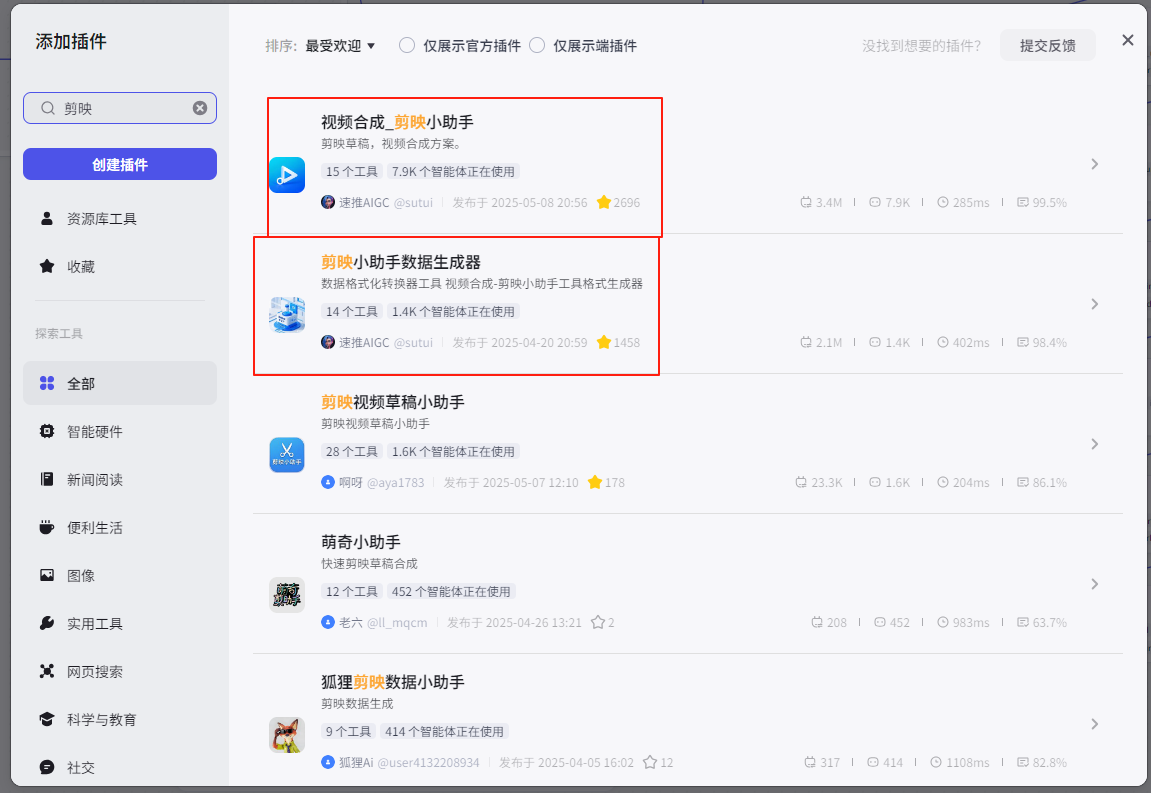The image size is (1151, 793).
Task: Select 资源库工具 menu entry
Action: [x=120, y=219]
